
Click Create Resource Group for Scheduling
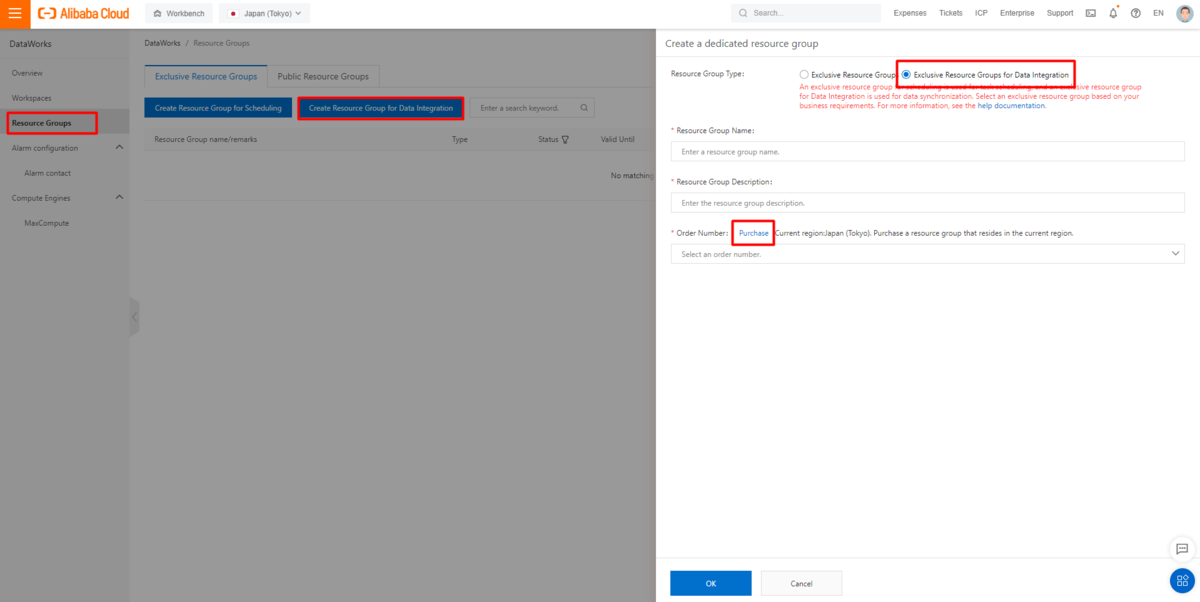[218, 107]
